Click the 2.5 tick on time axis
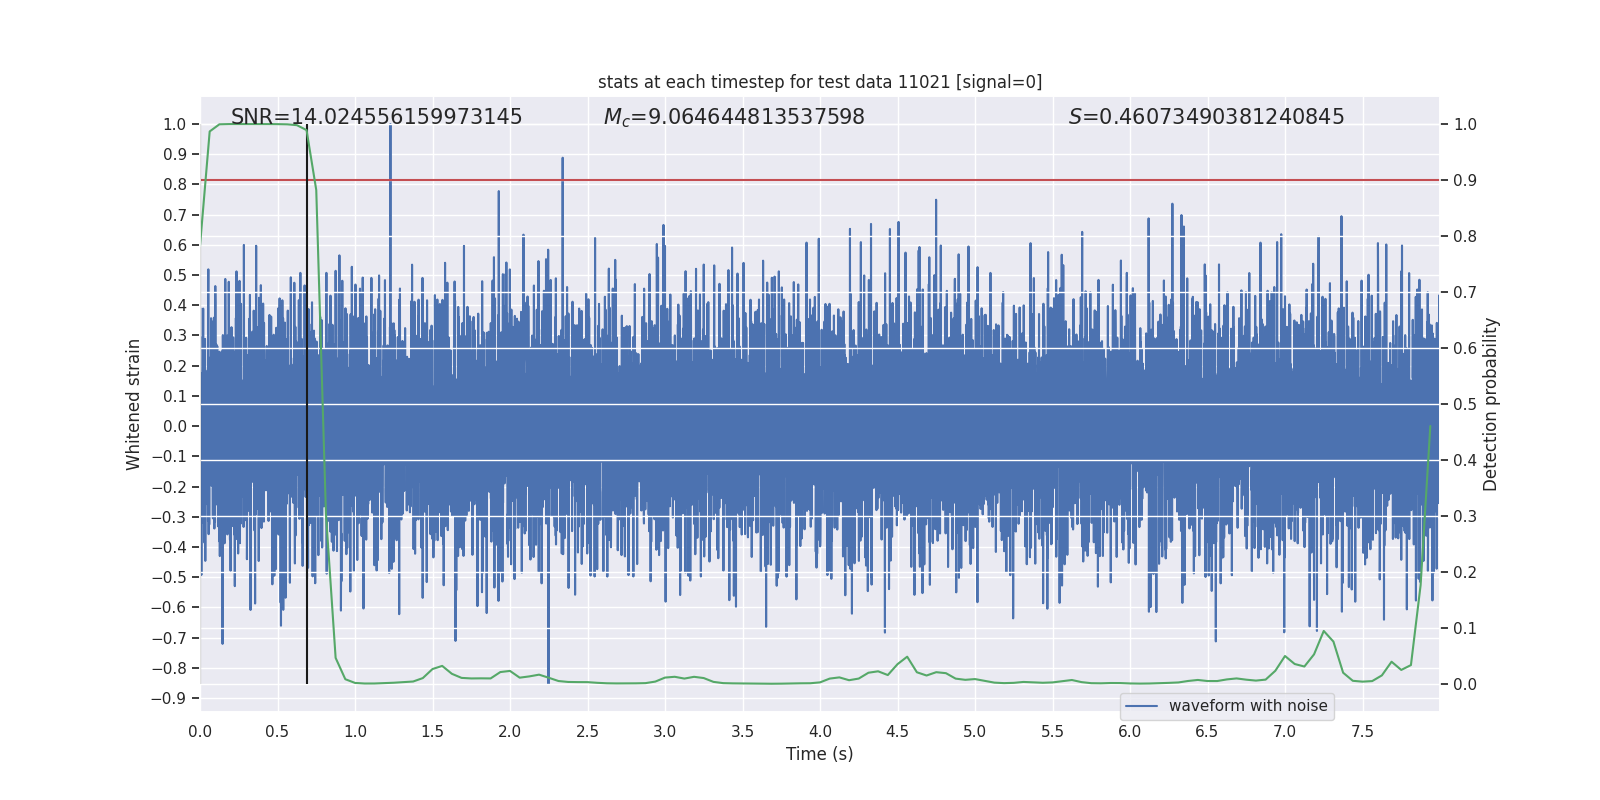1600x800 pixels. click(587, 731)
